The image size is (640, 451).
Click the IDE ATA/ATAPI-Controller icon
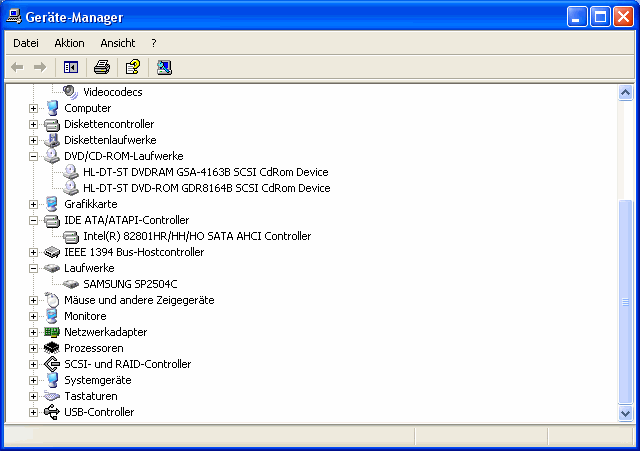[52, 221]
